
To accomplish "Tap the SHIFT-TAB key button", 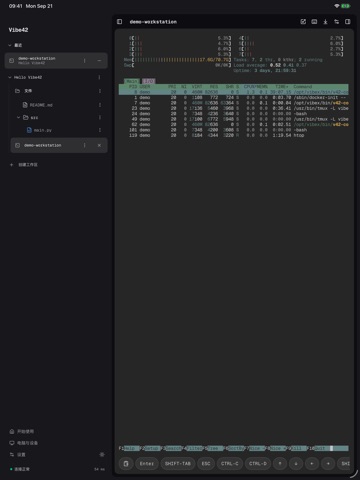I will (x=178, y=464).
